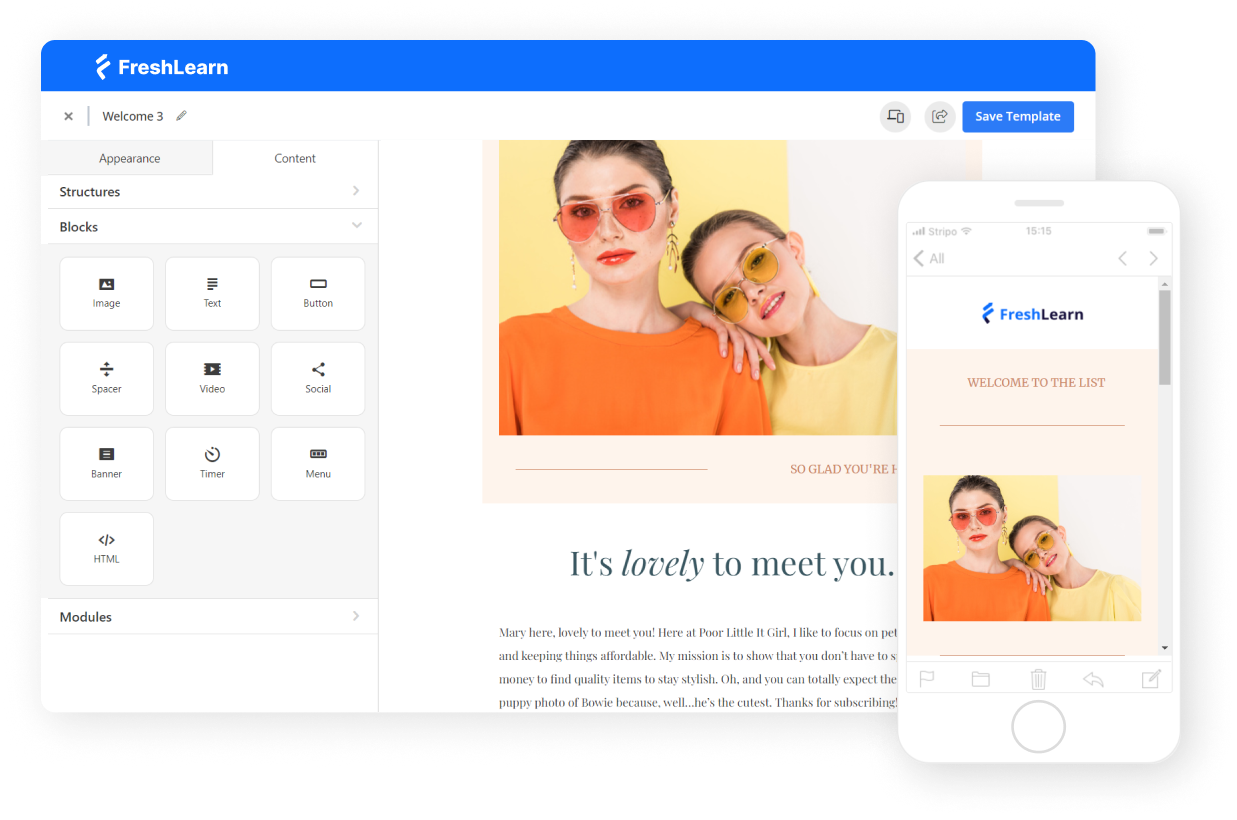The height and width of the screenshot is (820, 1237).
Task: Expand the Structures section
Action: [210, 191]
